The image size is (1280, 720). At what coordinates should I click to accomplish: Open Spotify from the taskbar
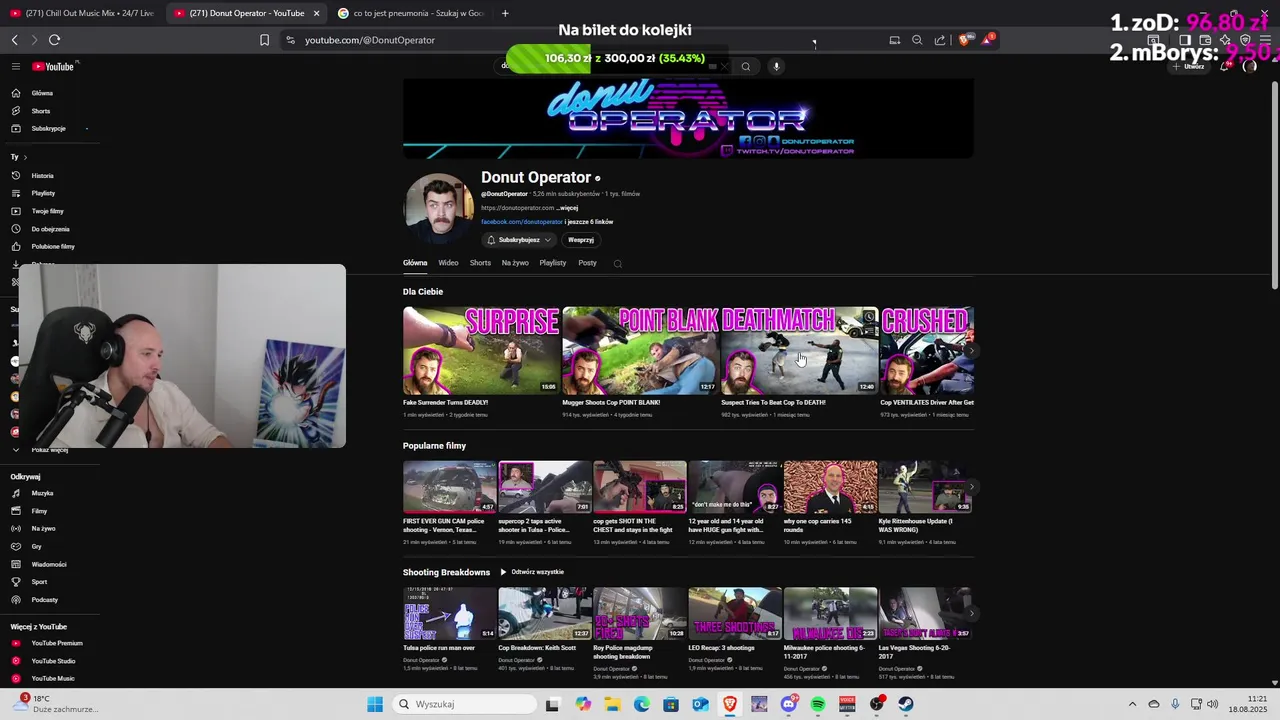point(818,704)
